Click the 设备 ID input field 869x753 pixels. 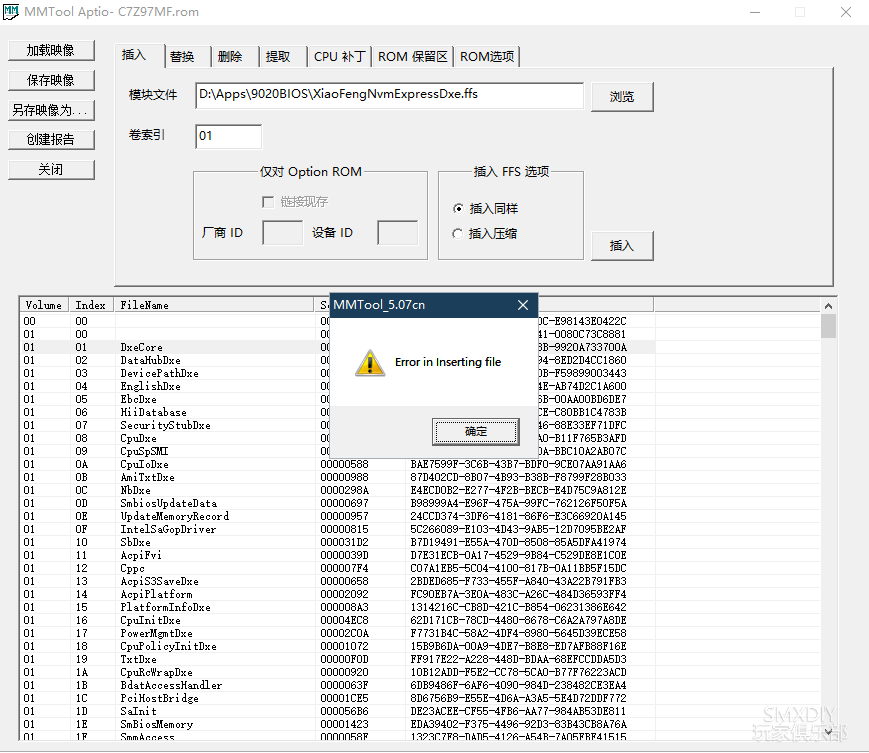point(397,233)
